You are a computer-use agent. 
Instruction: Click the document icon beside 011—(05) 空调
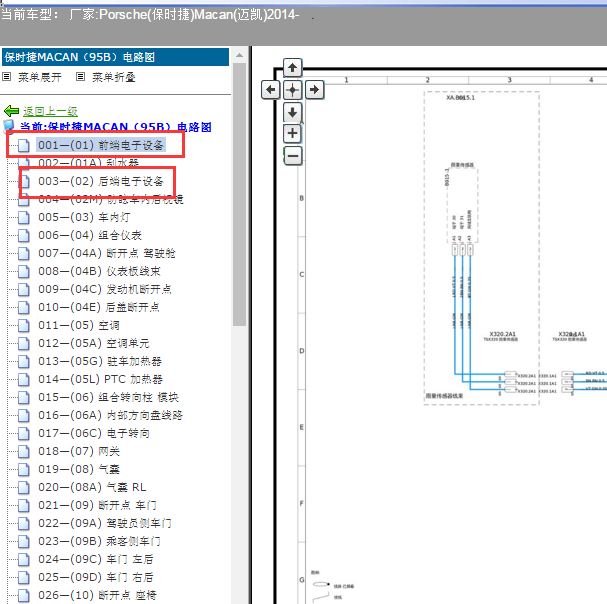point(24,326)
